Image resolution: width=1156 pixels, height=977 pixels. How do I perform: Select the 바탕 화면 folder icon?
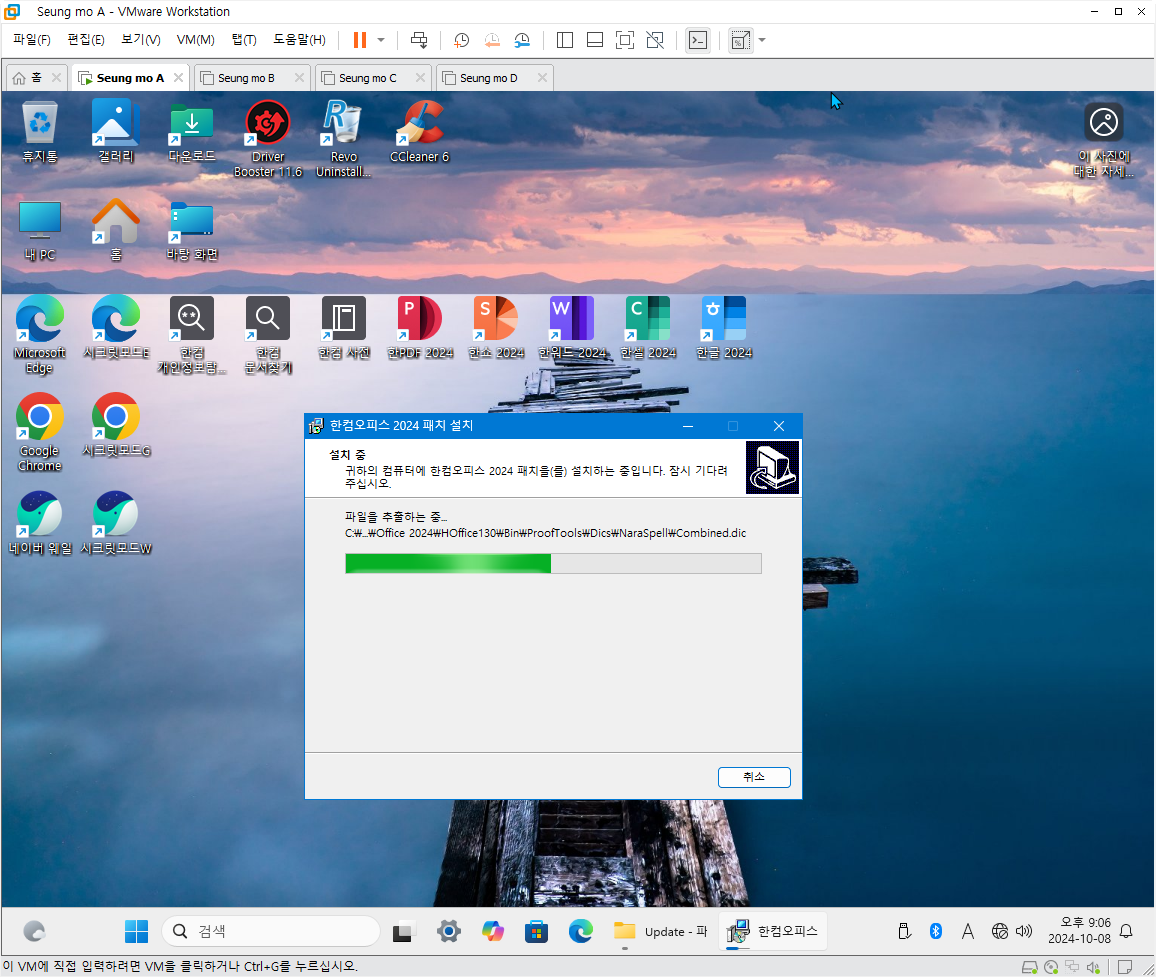click(192, 230)
